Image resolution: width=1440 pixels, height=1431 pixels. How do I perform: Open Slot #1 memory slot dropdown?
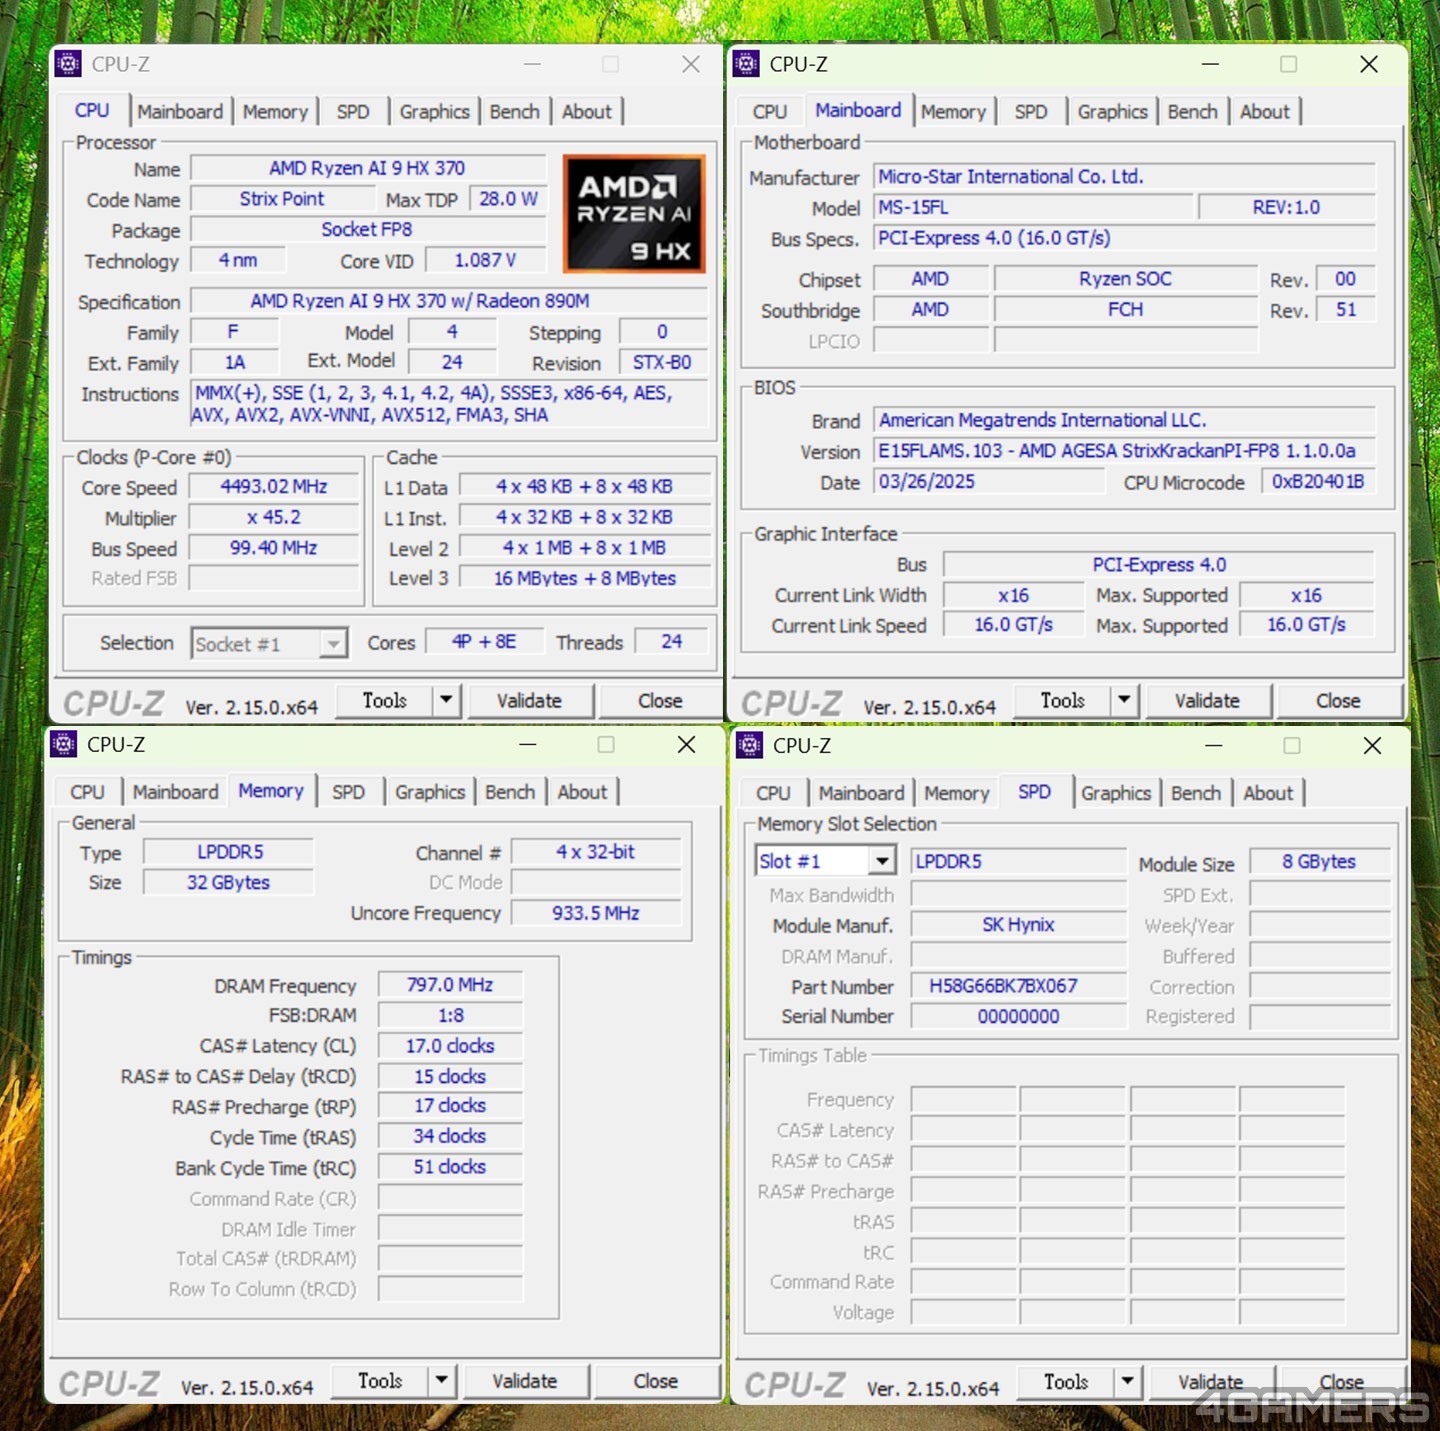[x=881, y=861]
